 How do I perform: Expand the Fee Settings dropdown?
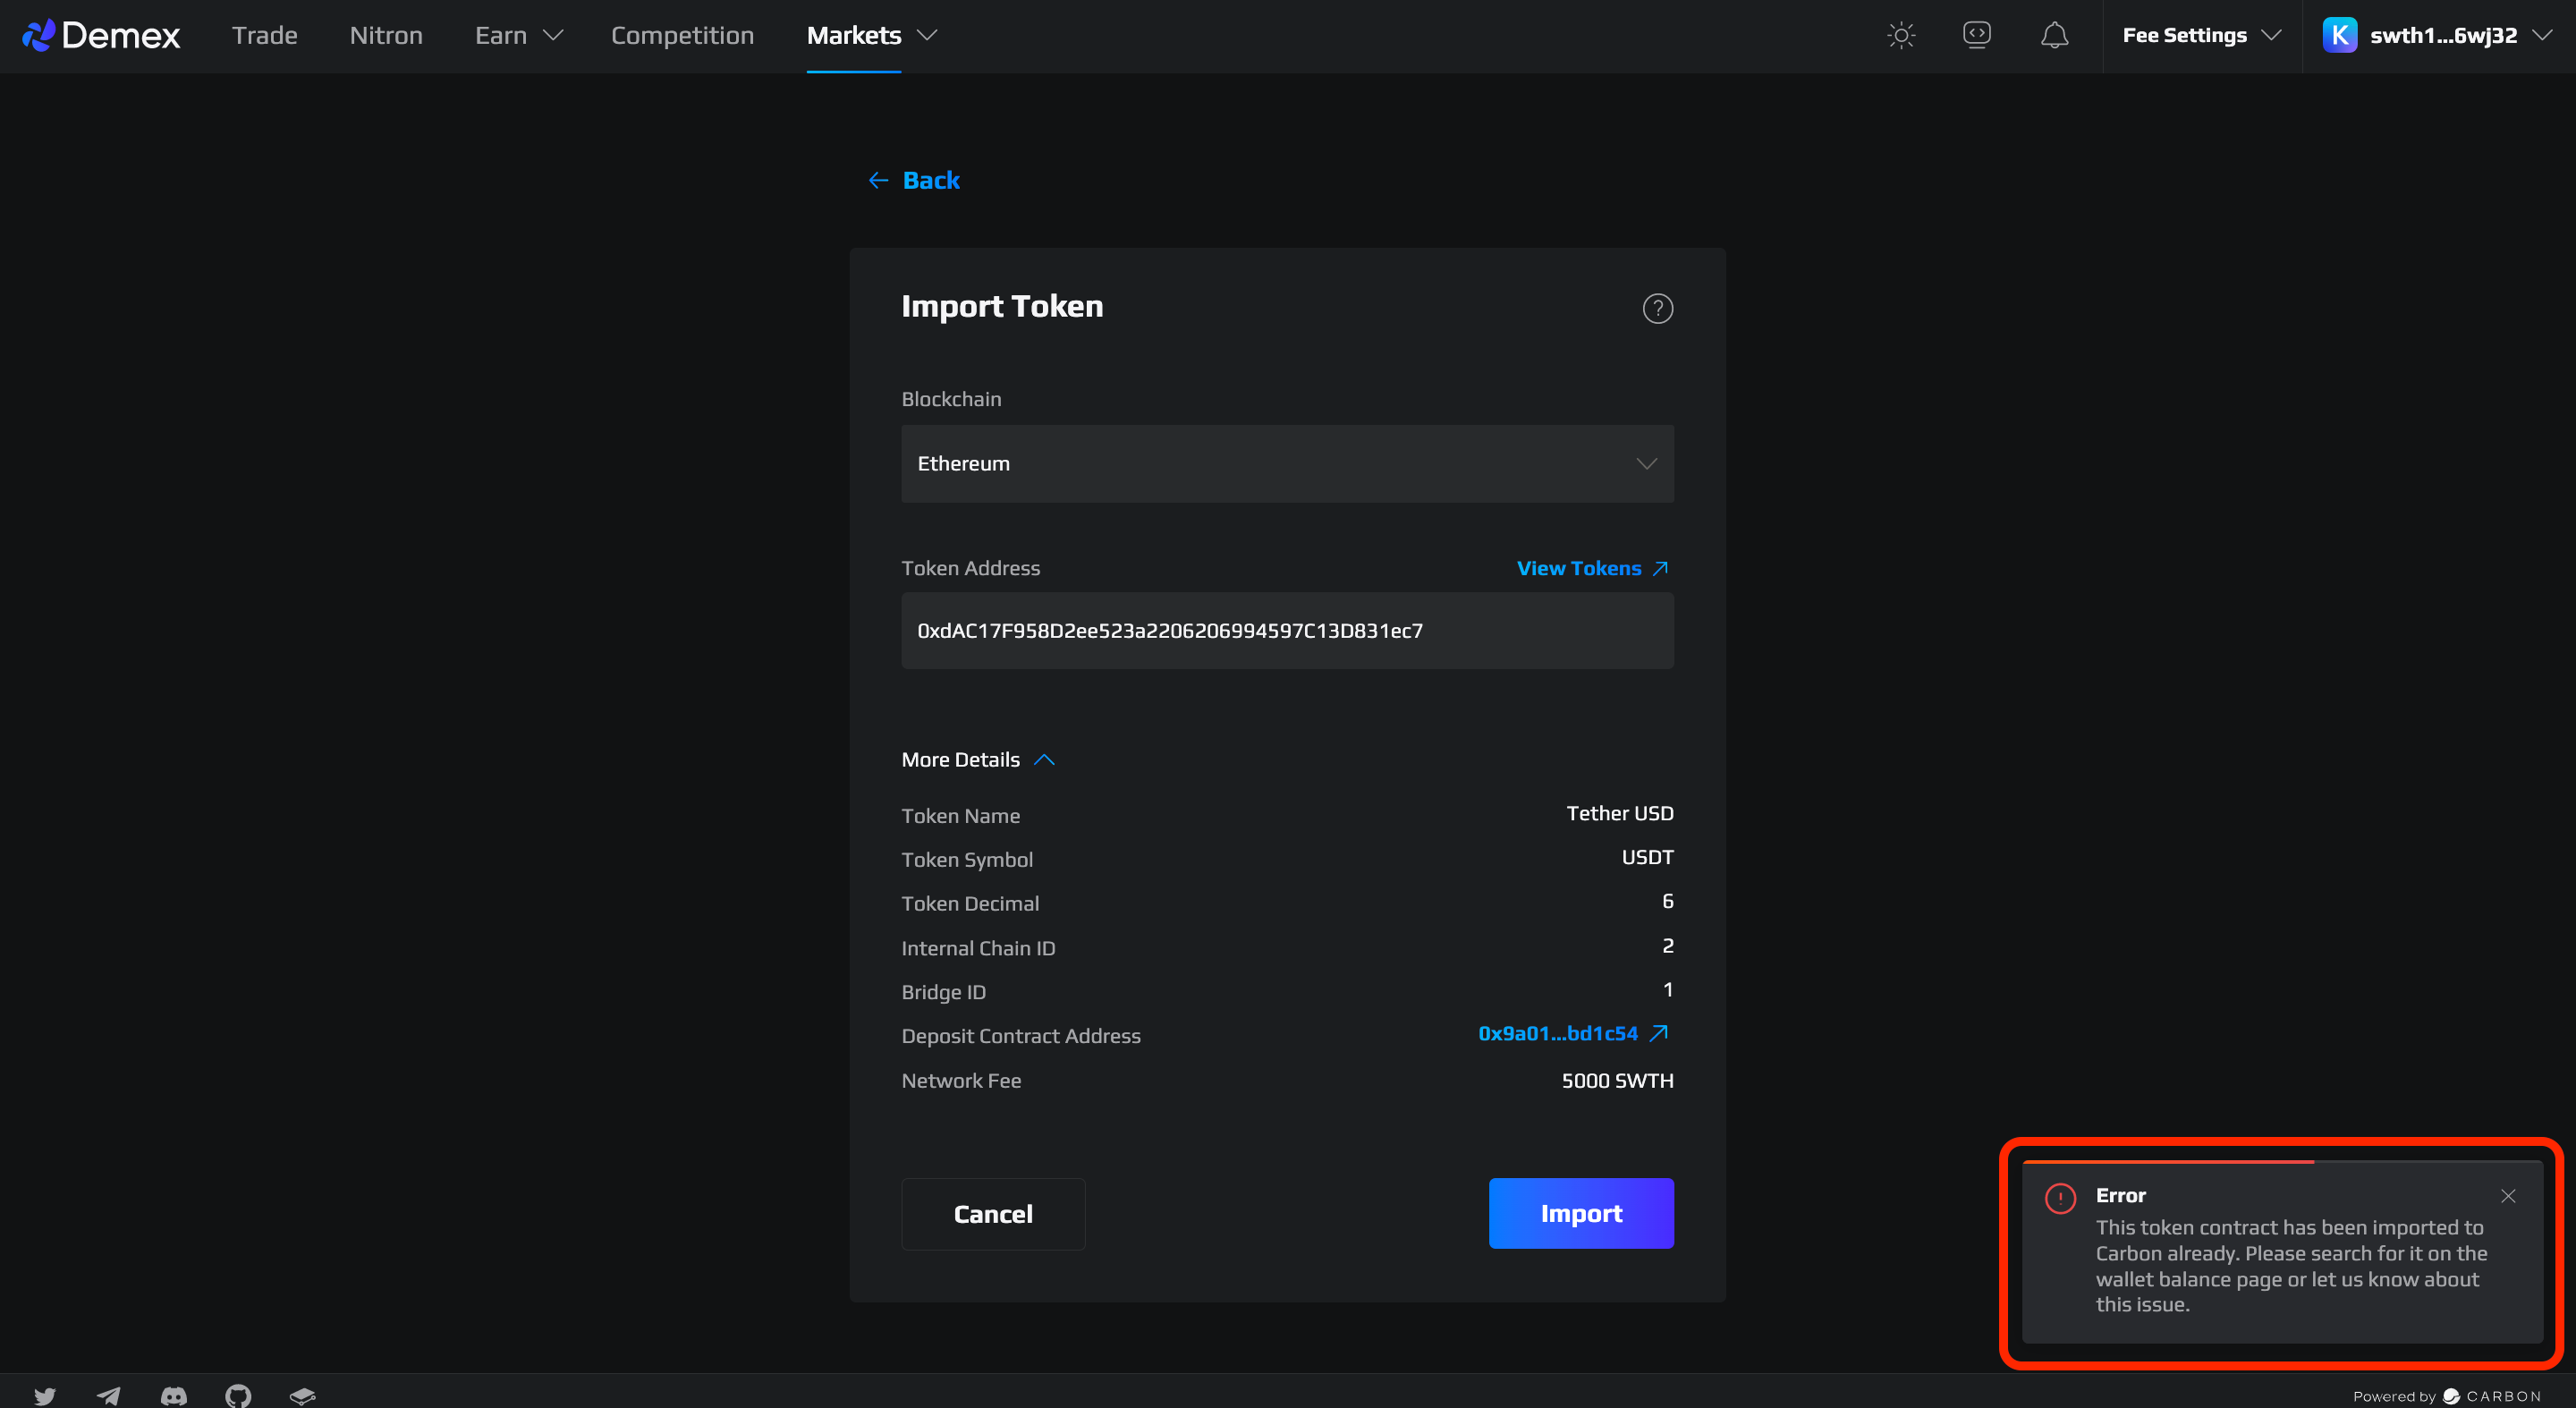(x=2201, y=36)
